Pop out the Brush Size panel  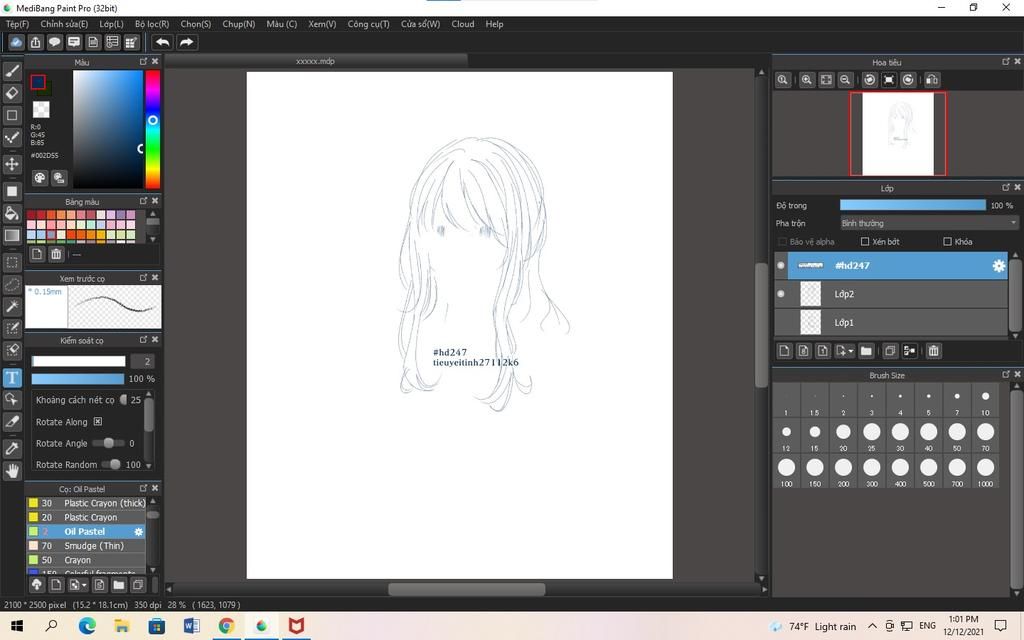(1006, 374)
